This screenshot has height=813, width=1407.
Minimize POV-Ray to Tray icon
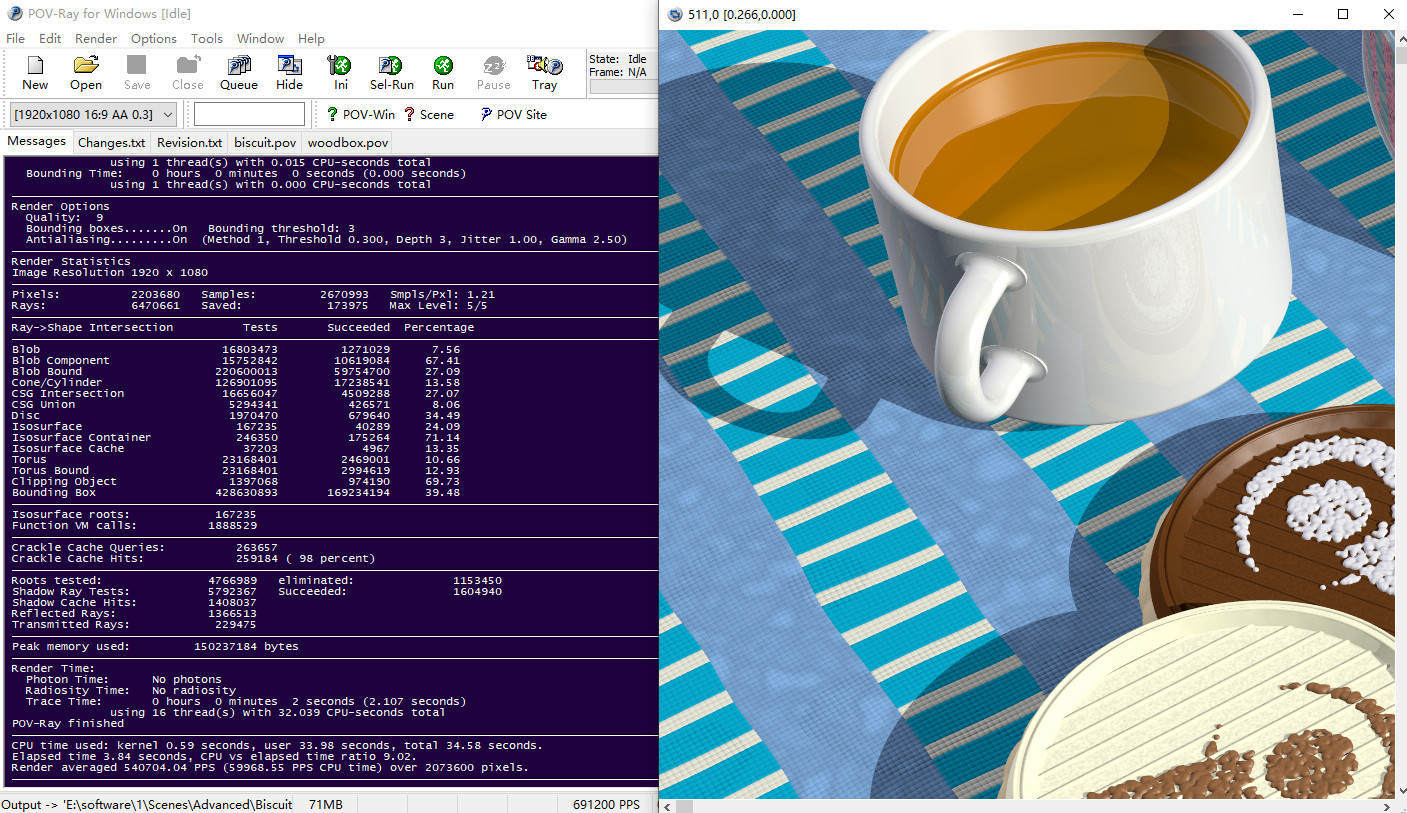click(544, 72)
